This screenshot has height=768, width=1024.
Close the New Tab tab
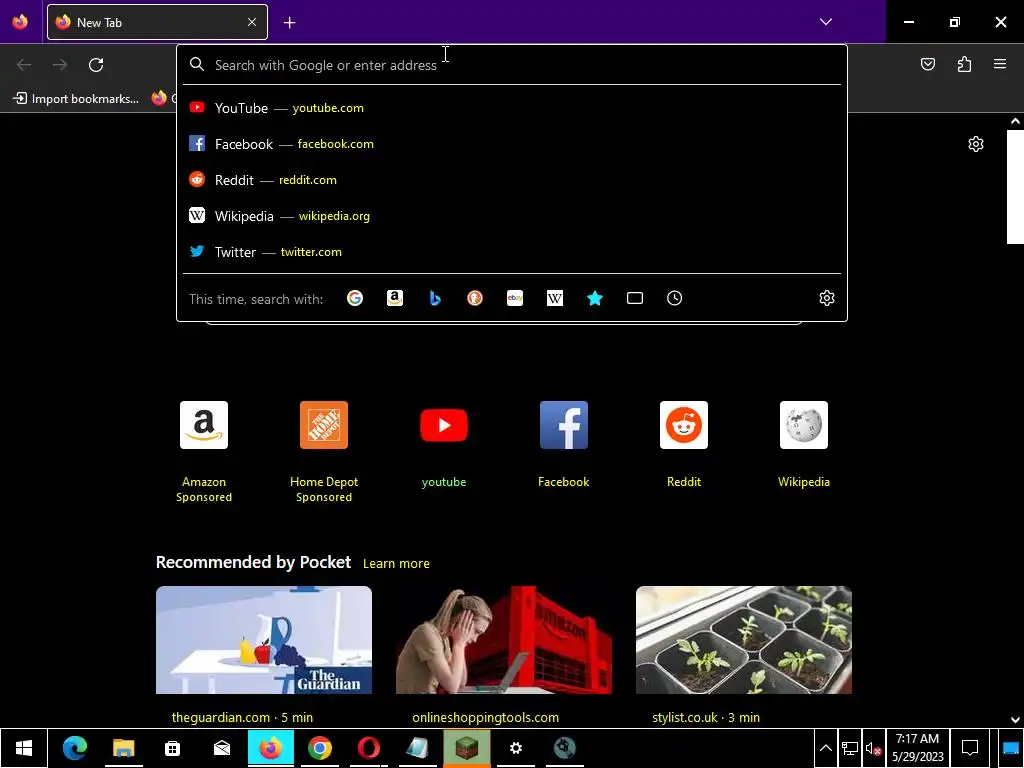252,22
